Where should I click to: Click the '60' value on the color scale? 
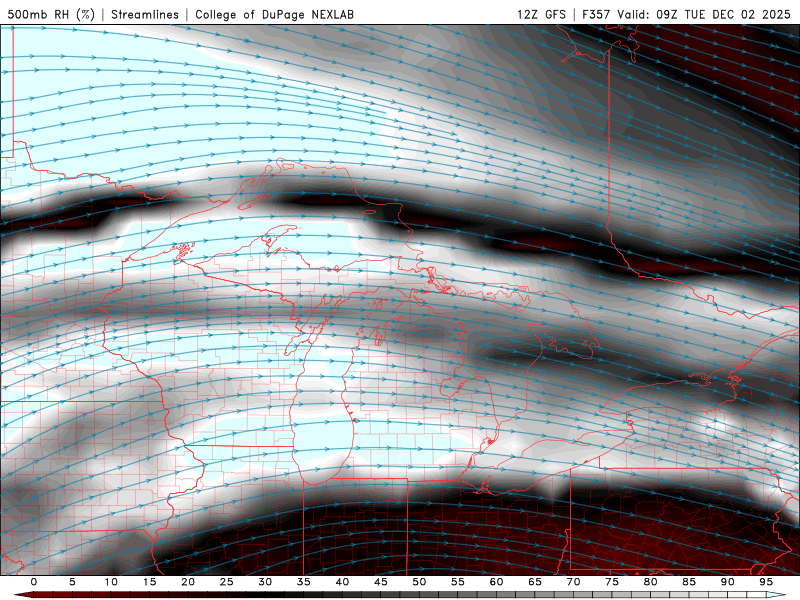pyautogui.click(x=496, y=582)
